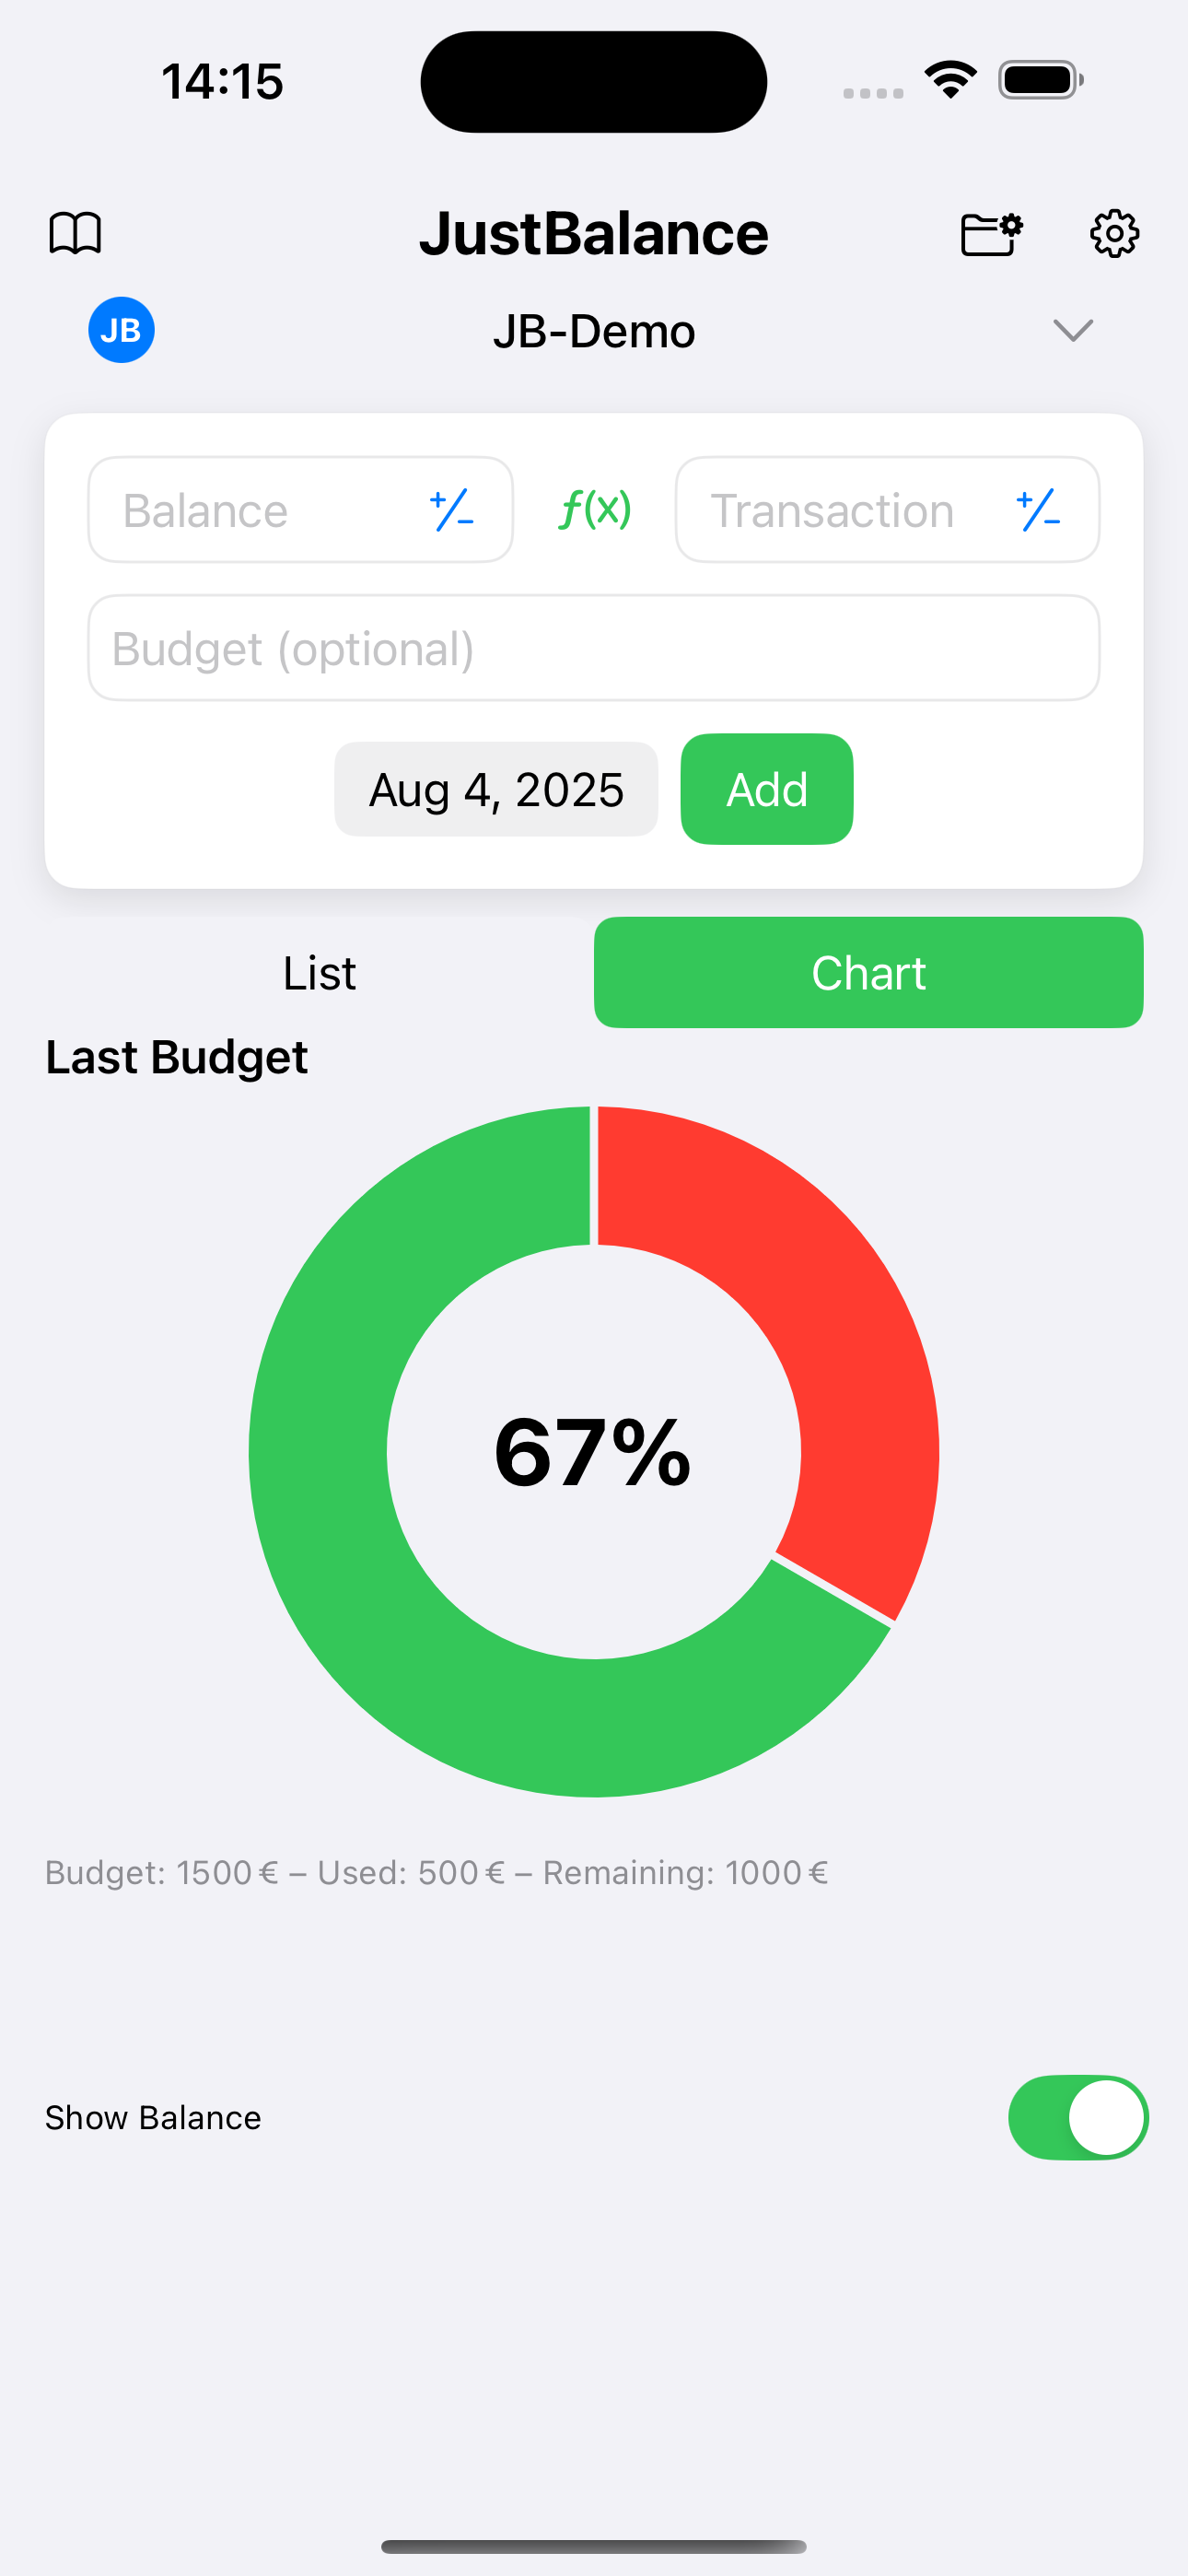This screenshot has height=2576, width=1188.
Task: Switch to the List tab
Action: click(x=319, y=972)
